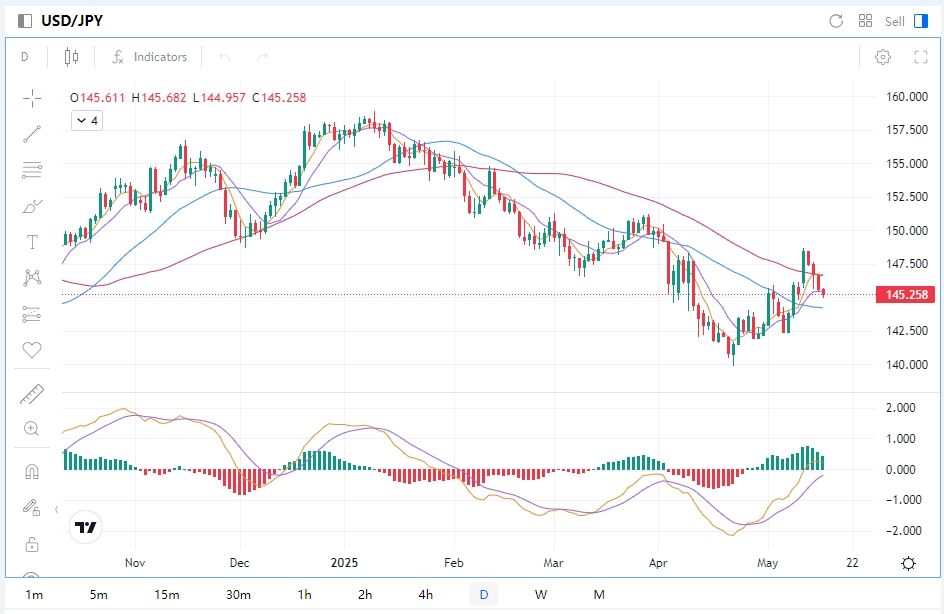The height and width of the screenshot is (614, 944).
Task: Redo the last chart action
Action: pyautogui.click(x=262, y=57)
